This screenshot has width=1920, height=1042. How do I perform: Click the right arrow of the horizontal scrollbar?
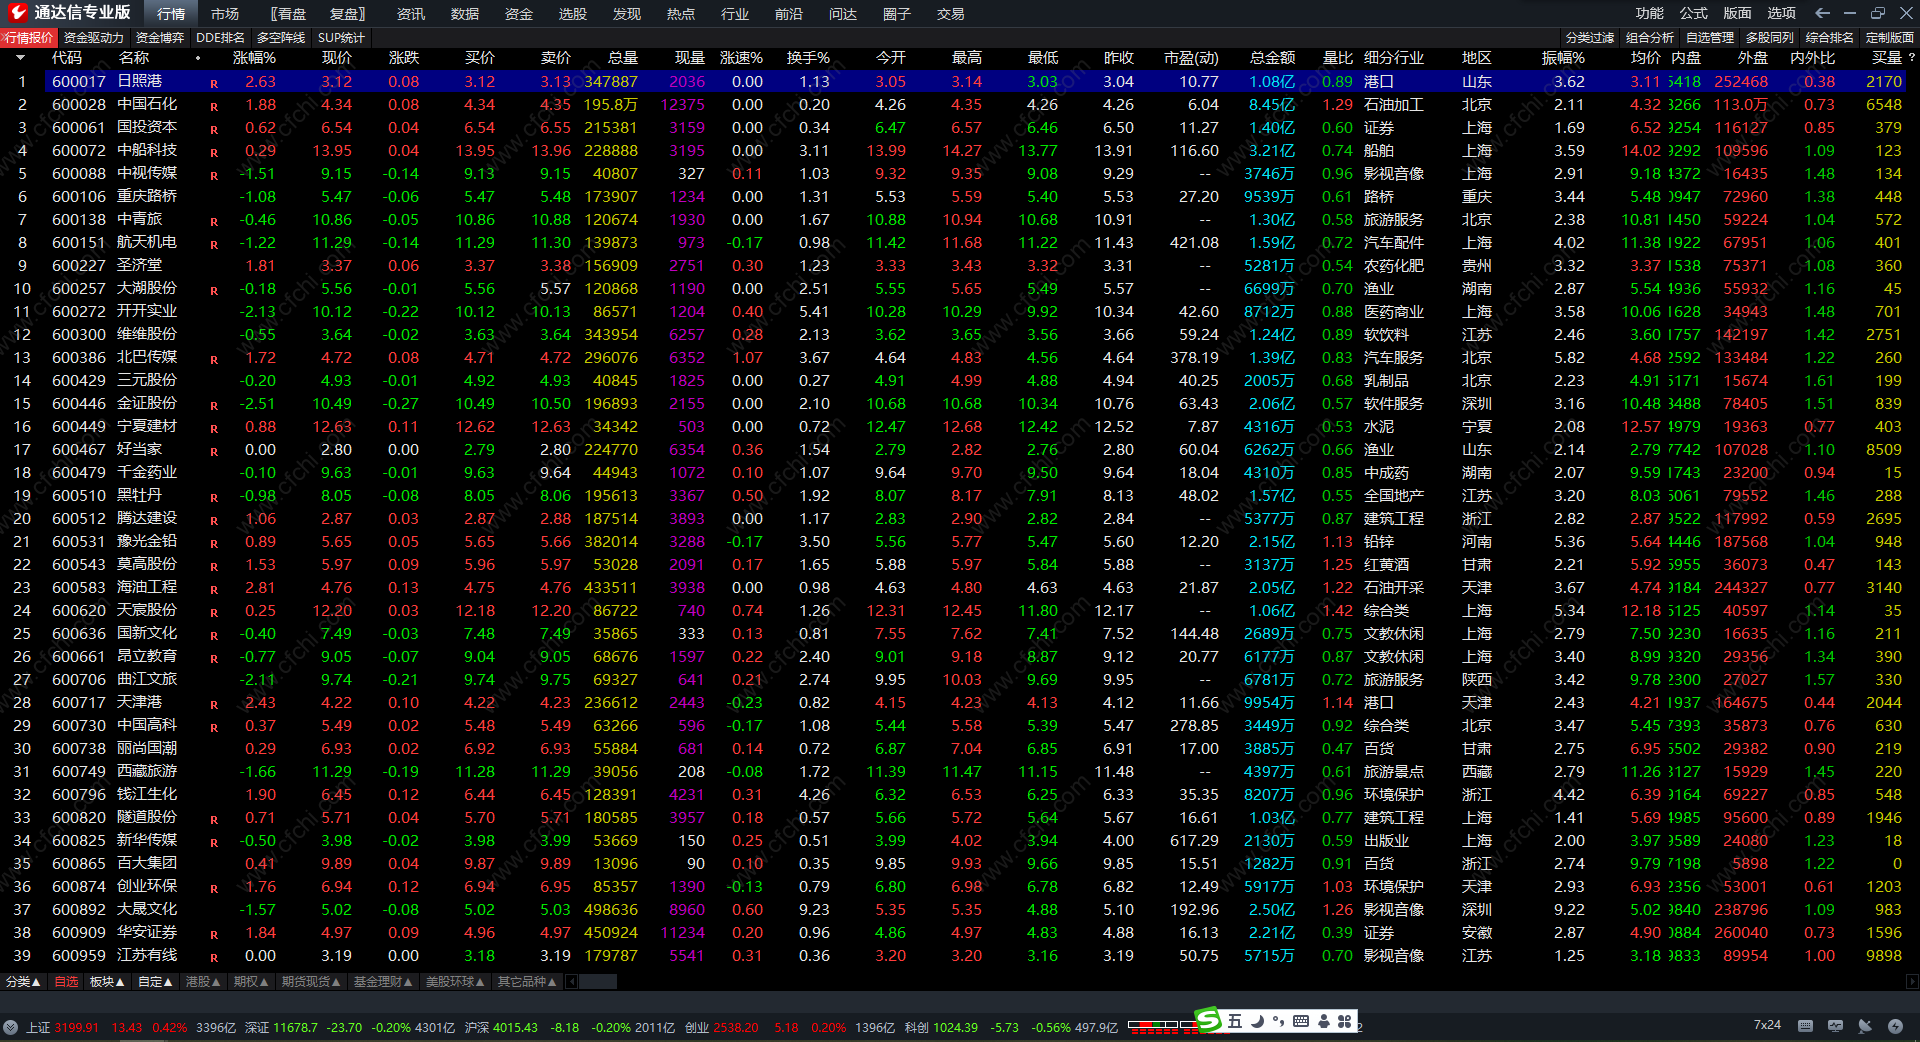[1912, 982]
